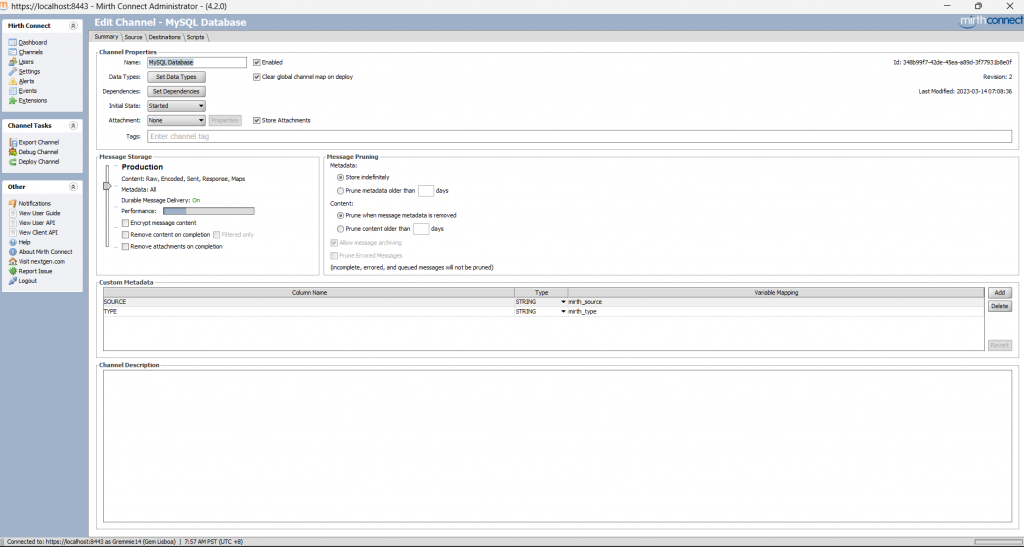Open the View User API icon

coord(12,223)
